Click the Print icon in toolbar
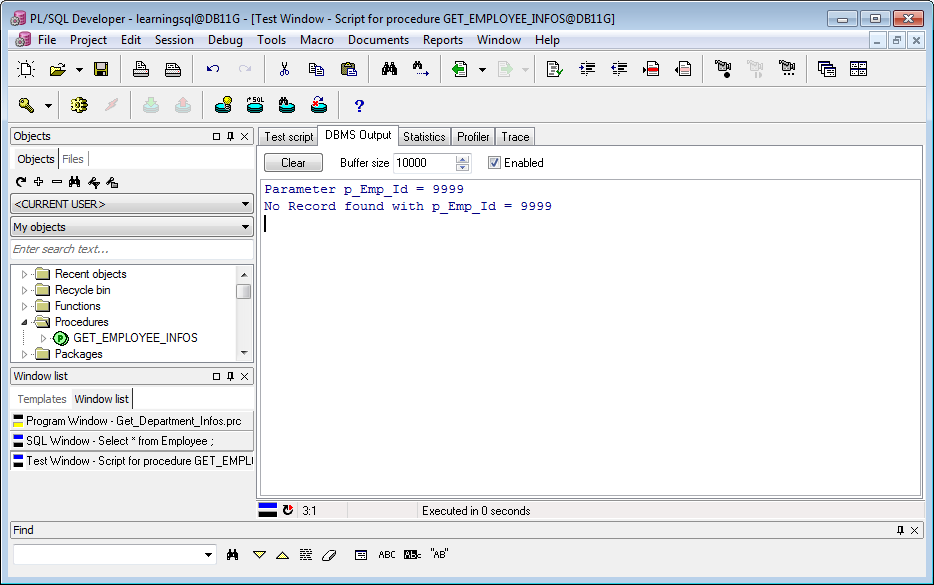This screenshot has height=585, width=934. click(x=141, y=69)
